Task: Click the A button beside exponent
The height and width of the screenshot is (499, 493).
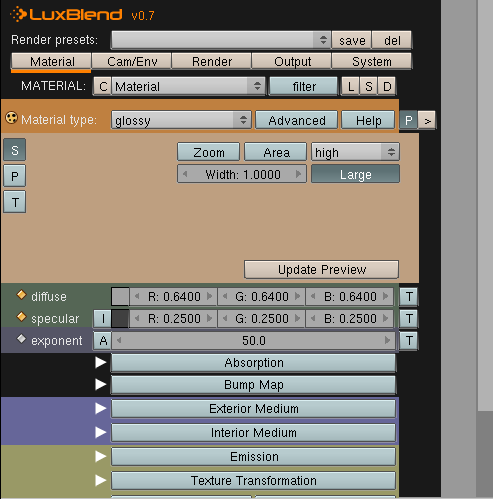Action: [x=103, y=341]
